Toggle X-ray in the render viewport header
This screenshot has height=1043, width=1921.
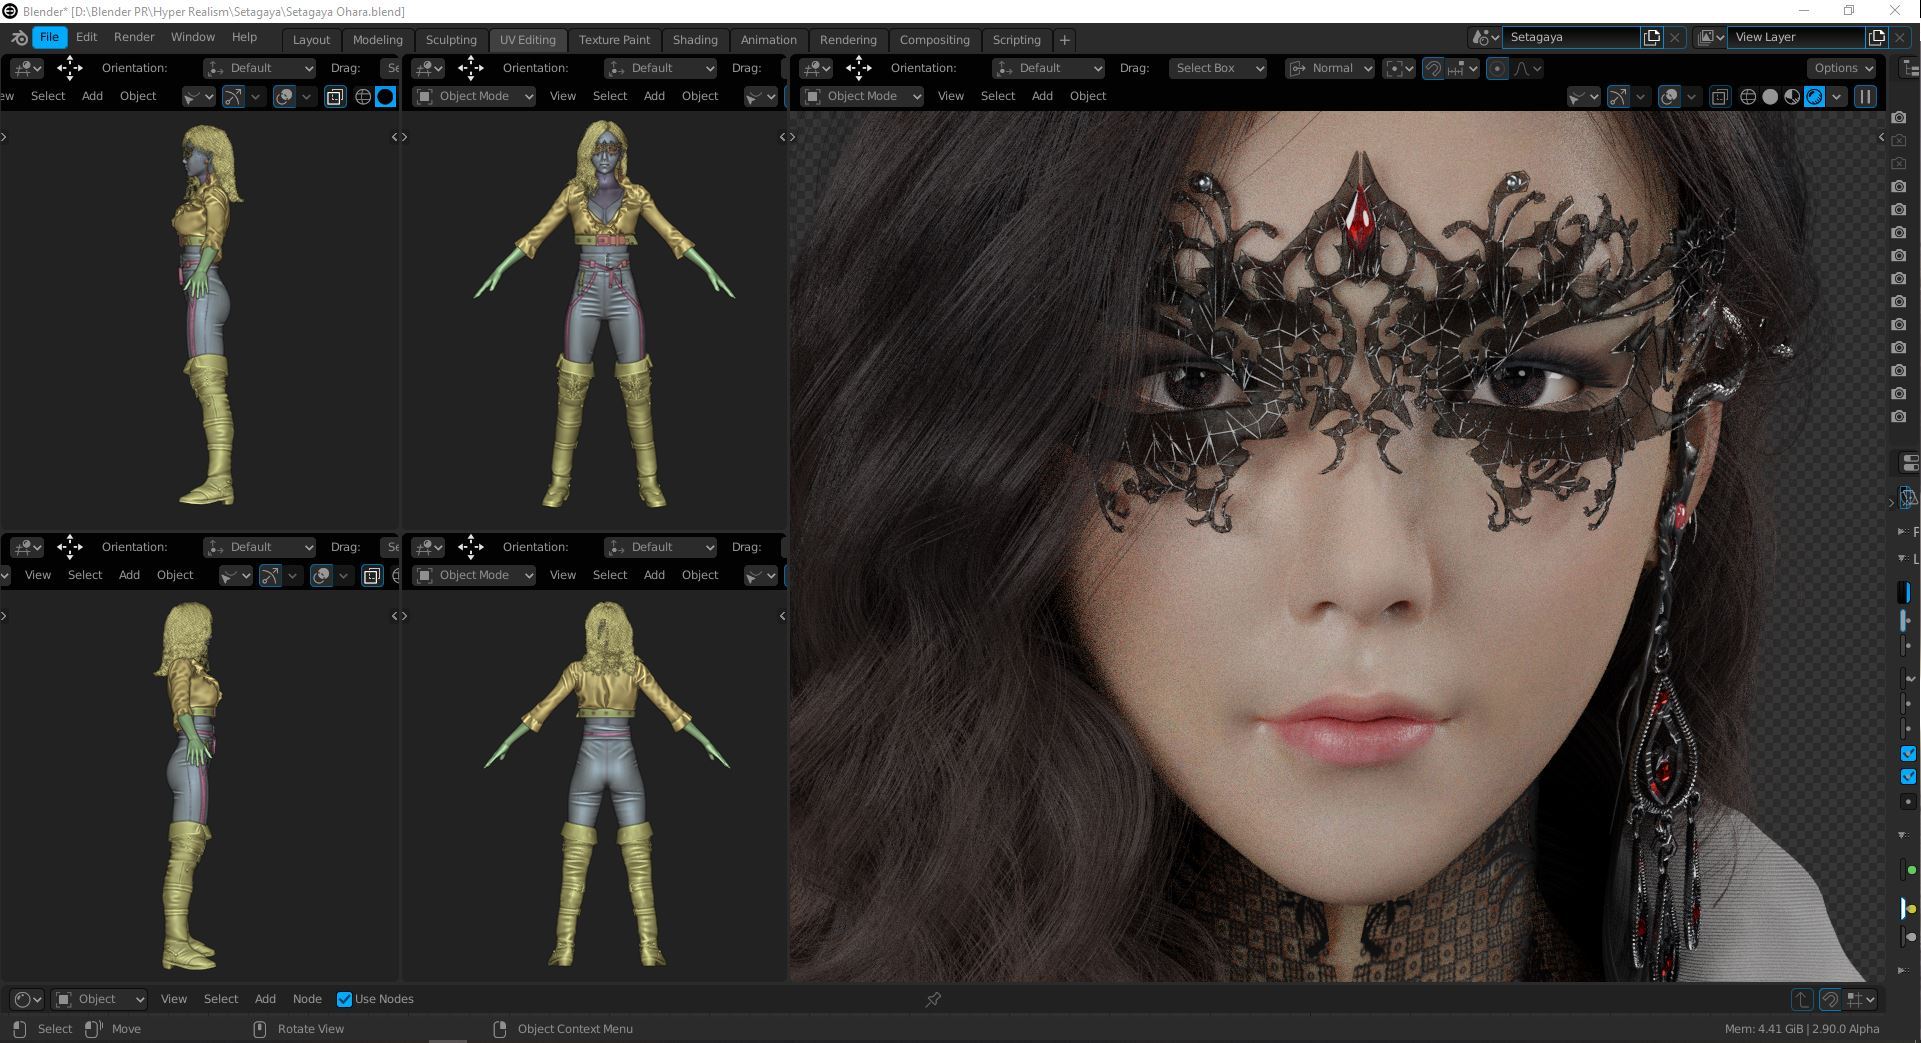click(x=1720, y=97)
